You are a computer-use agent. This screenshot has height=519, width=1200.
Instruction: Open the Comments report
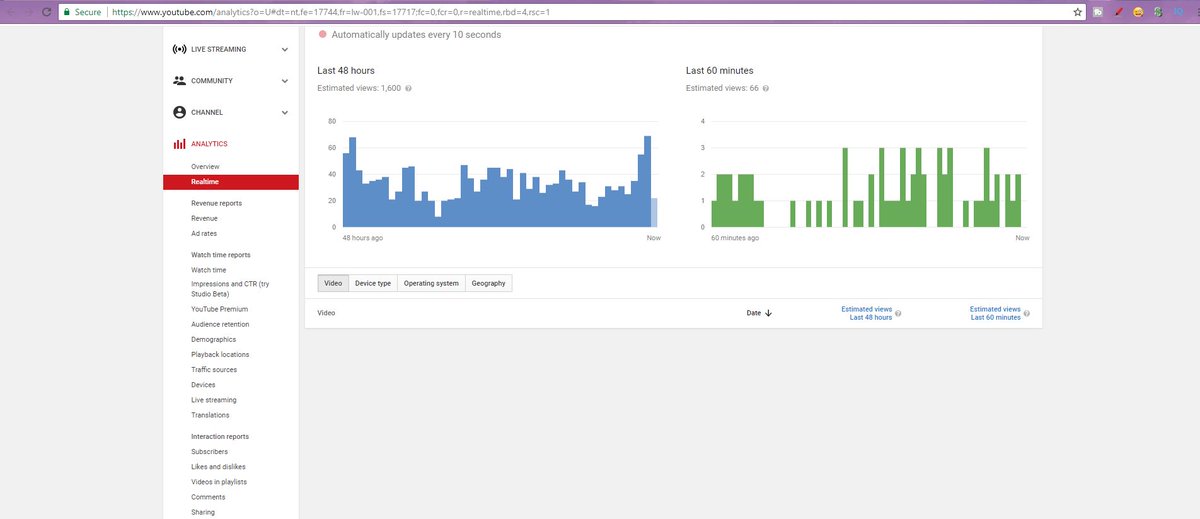pos(208,497)
